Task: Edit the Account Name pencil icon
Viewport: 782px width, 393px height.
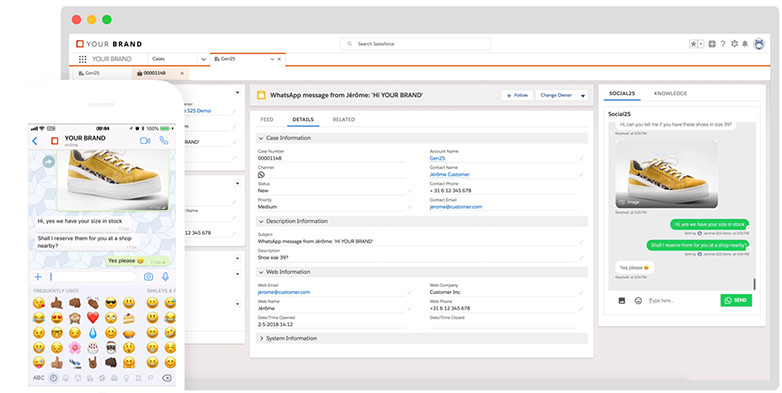Action: [581, 159]
